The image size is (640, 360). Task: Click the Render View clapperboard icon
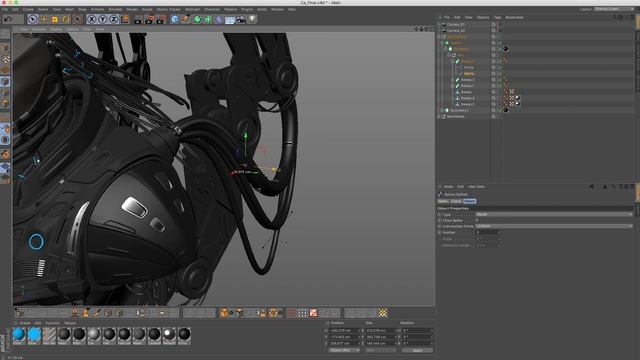point(138,19)
